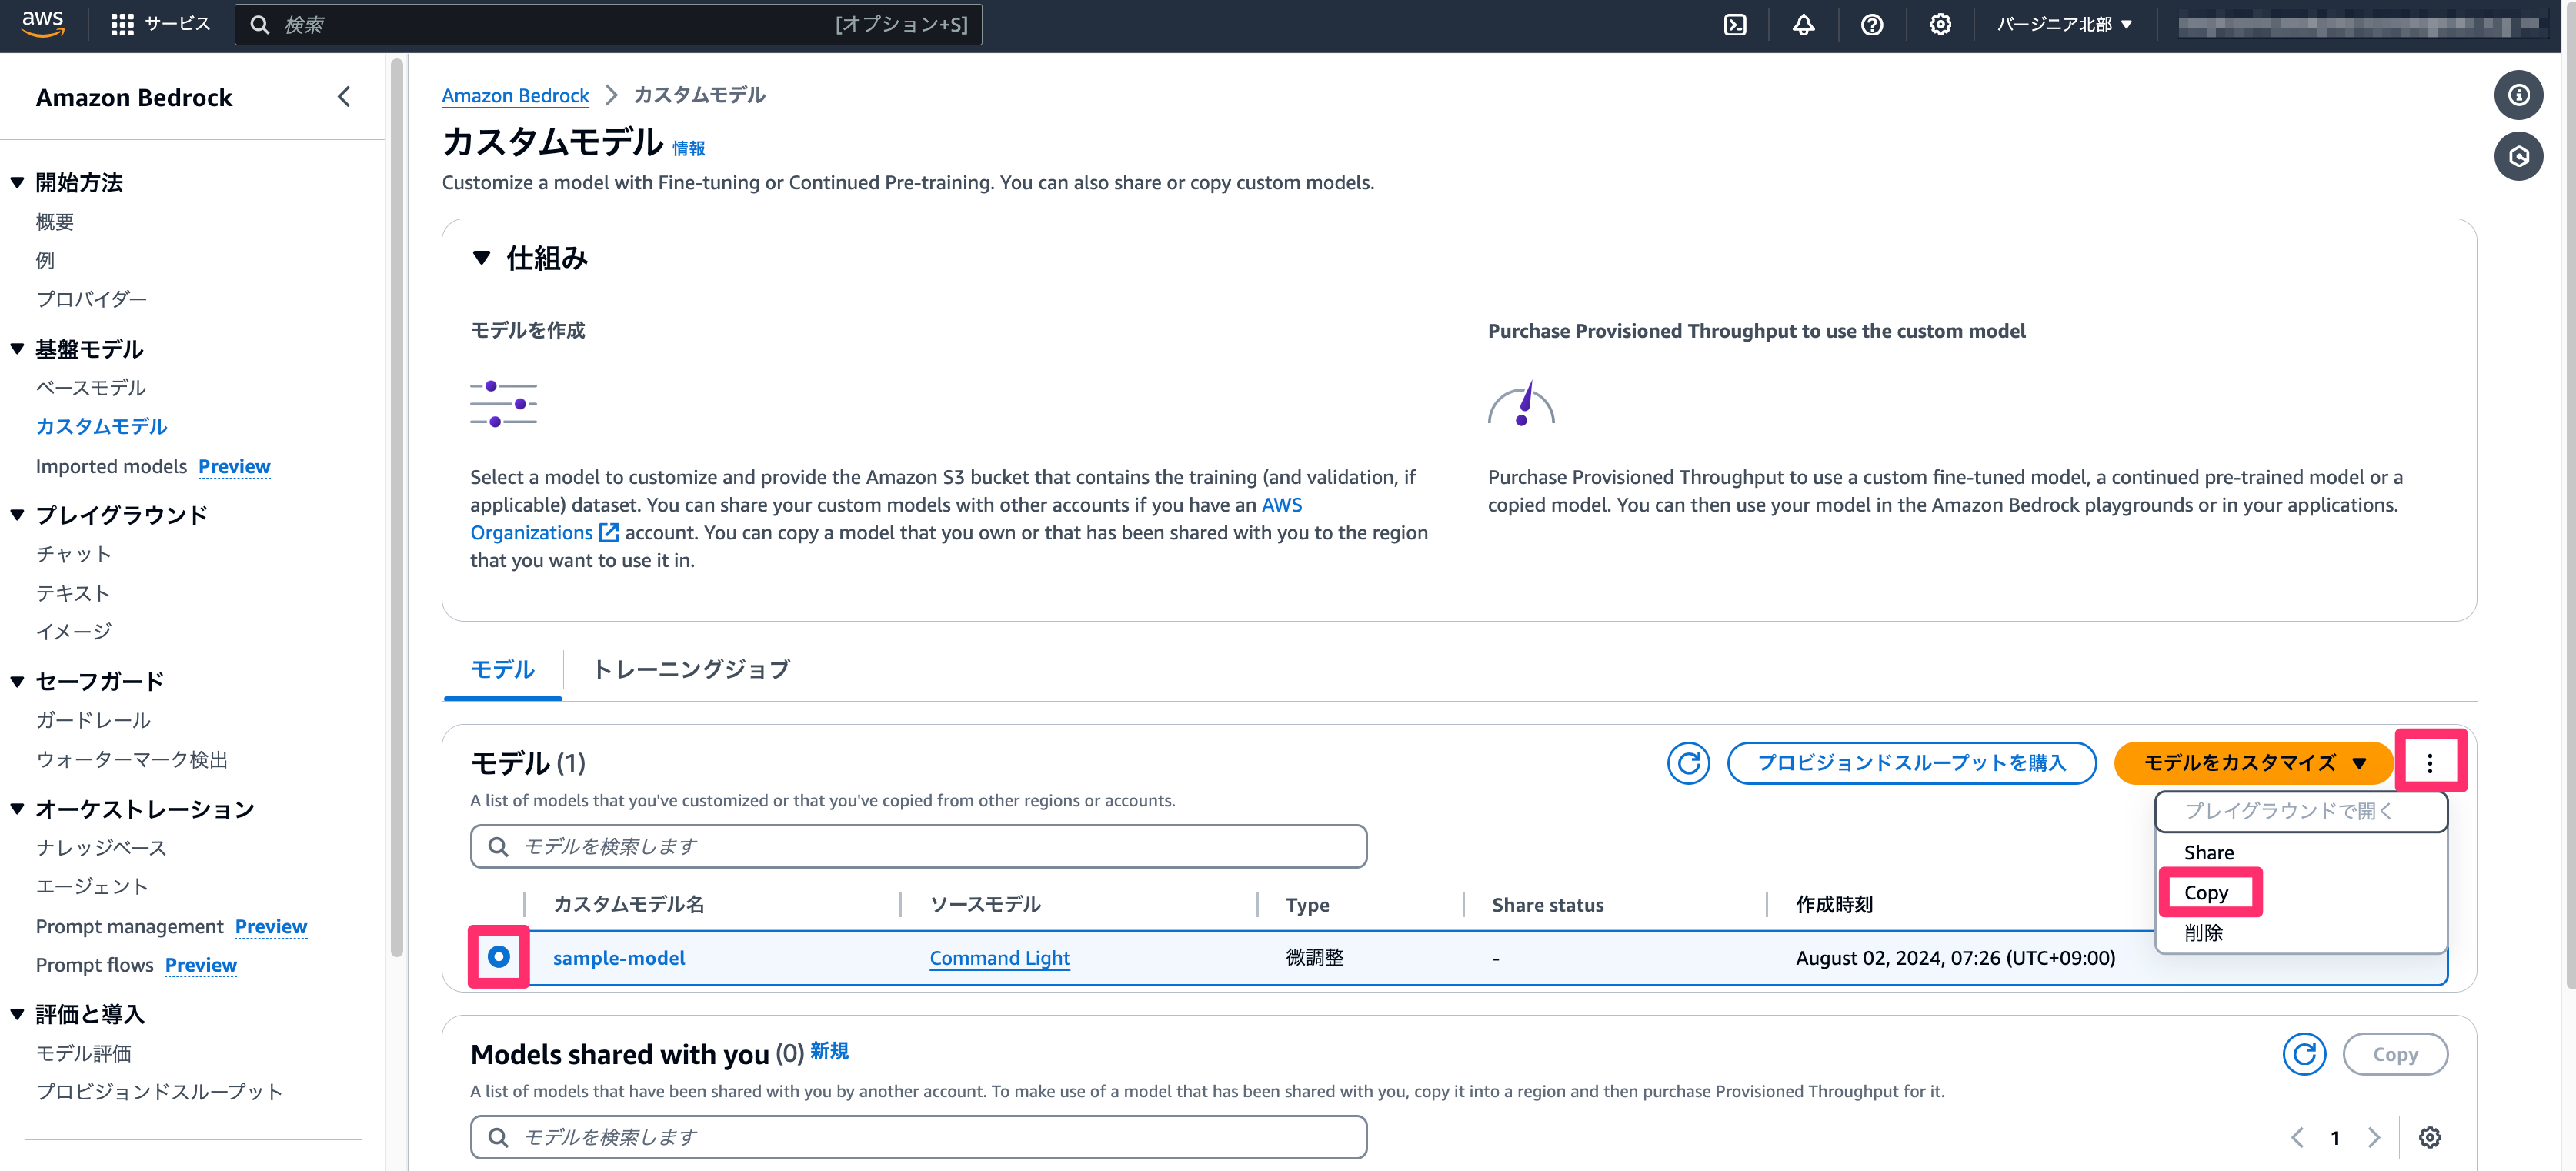
Task: Open the Command Light source model link
Action: click(x=999, y=958)
